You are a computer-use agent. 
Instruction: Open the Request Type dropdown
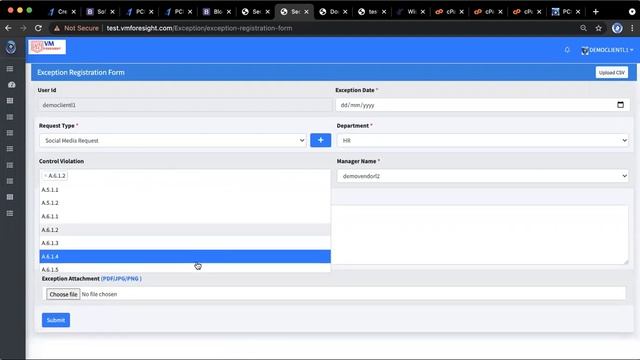click(173, 140)
